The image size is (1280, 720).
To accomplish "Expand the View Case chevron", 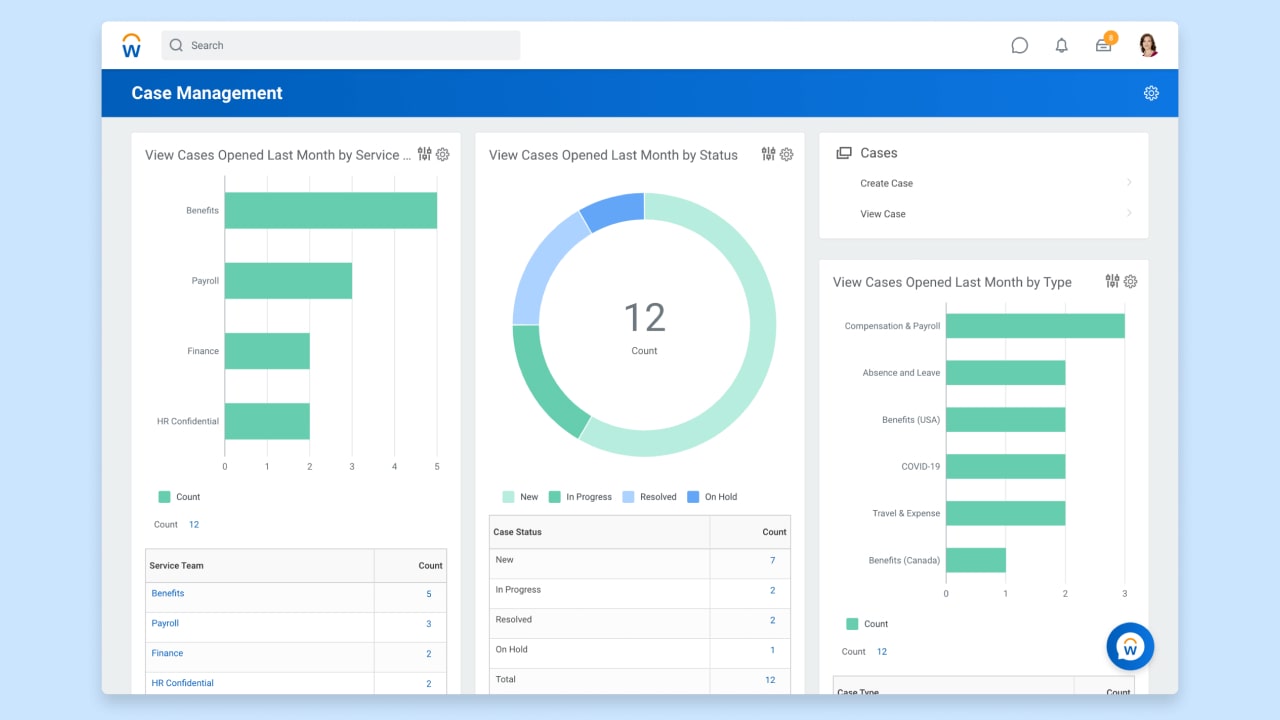I will point(1129,213).
